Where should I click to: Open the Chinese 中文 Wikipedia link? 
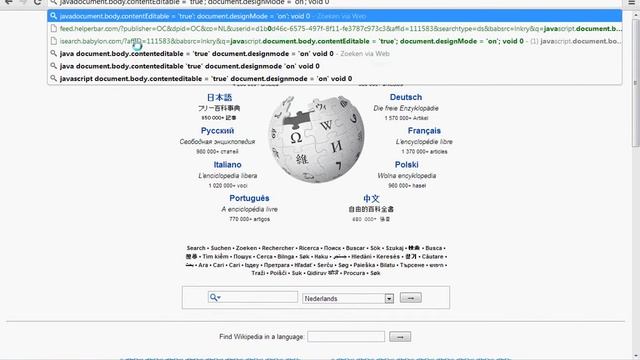click(x=371, y=198)
